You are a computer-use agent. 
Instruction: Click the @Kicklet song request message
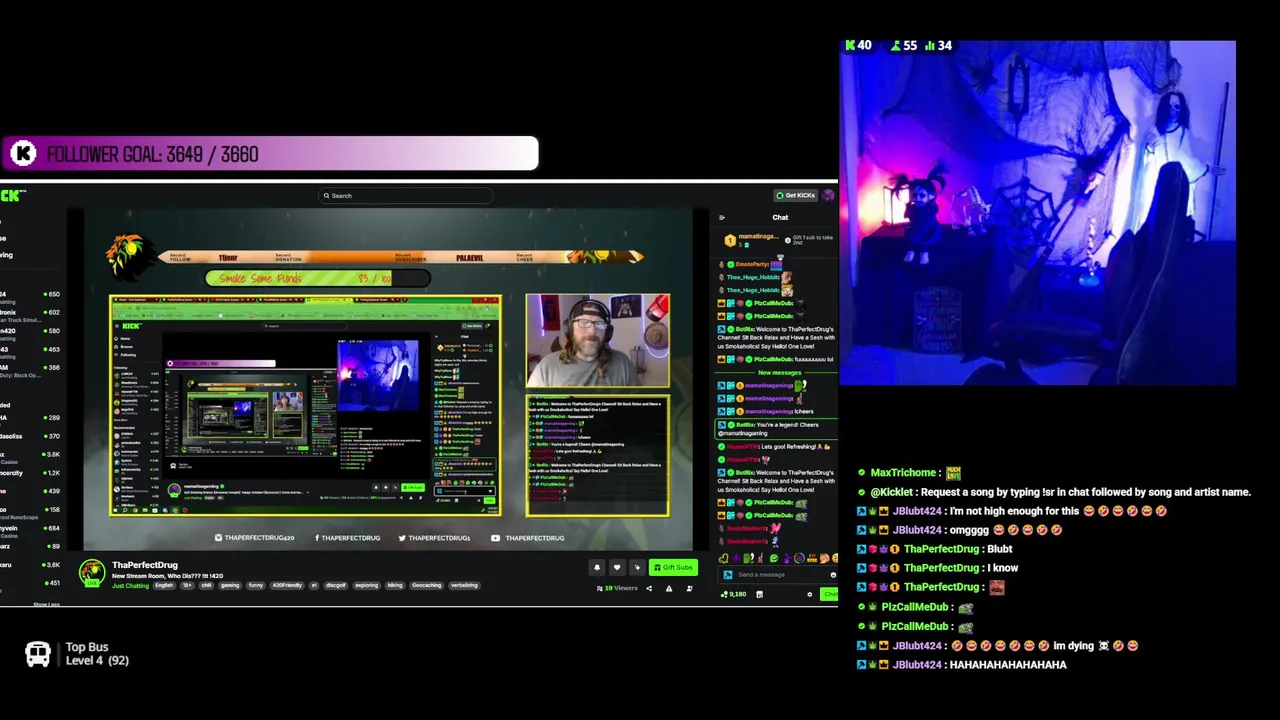1055,492
